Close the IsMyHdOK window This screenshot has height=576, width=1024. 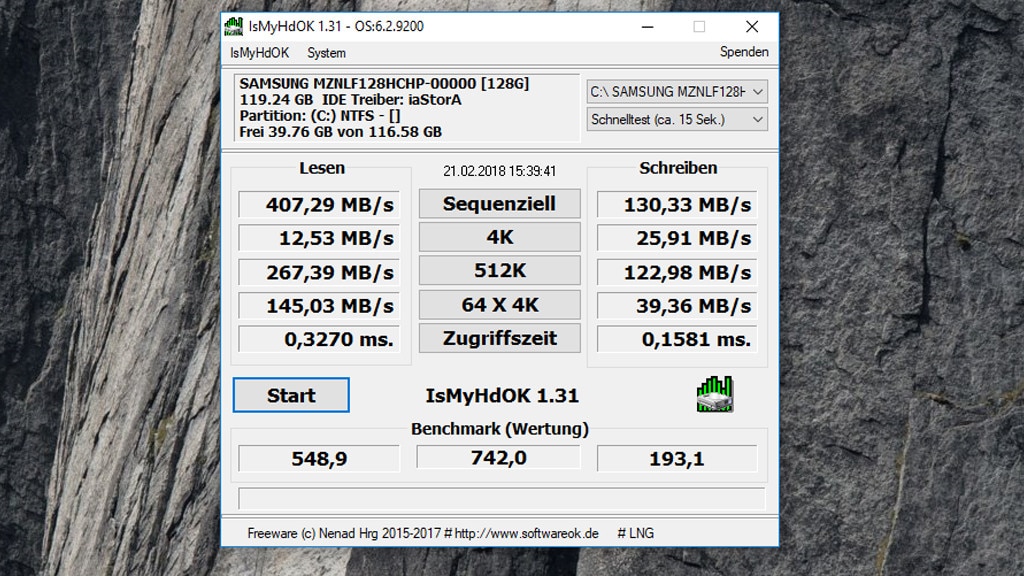(x=752, y=27)
